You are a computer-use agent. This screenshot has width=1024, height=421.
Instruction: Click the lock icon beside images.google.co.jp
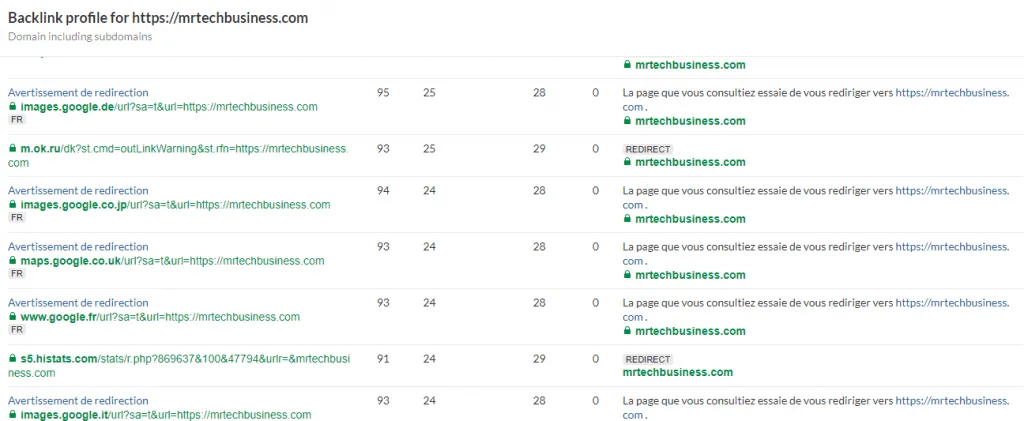pyautogui.click(x=12, y=204)
